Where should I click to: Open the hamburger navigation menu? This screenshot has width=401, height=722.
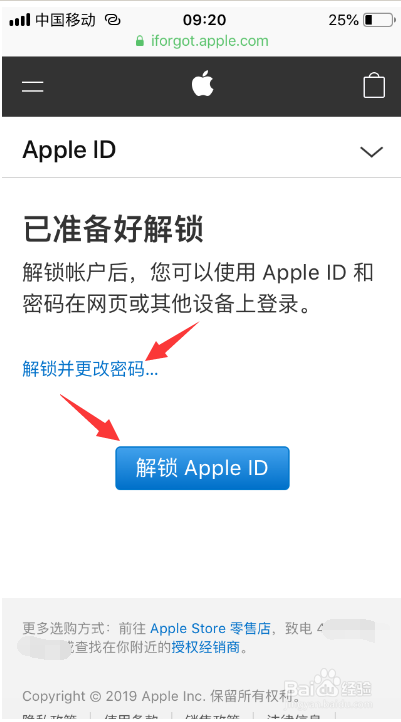point(33,86)
